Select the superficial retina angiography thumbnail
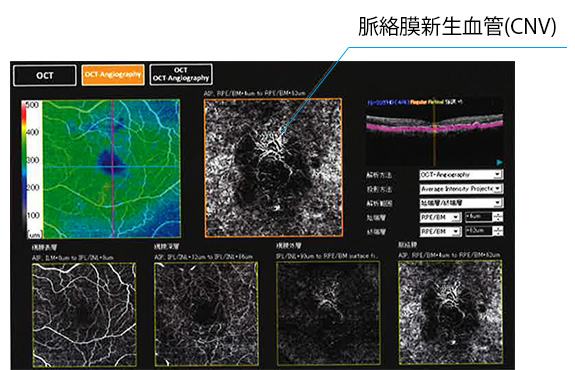Screen dimensions: 575x370 84,315
